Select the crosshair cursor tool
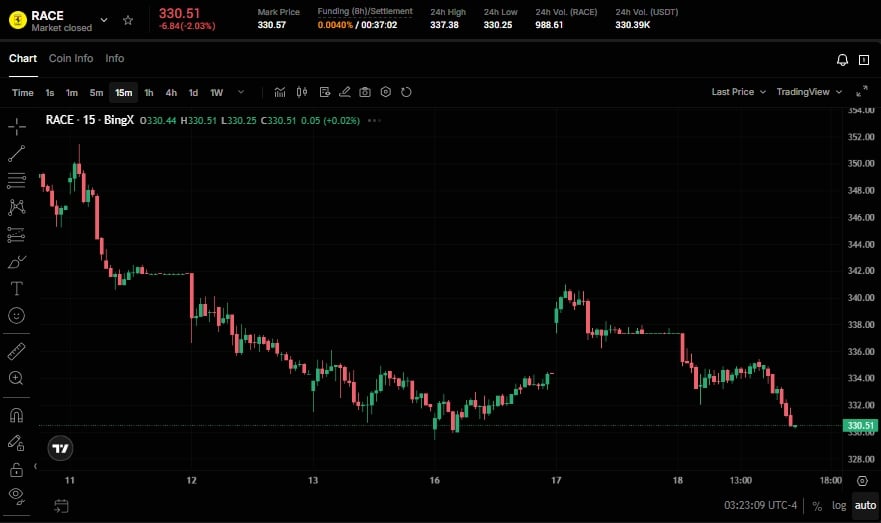The width and height of the screenshot is (881, 523). pyautogui.click(x=17, y=127)
